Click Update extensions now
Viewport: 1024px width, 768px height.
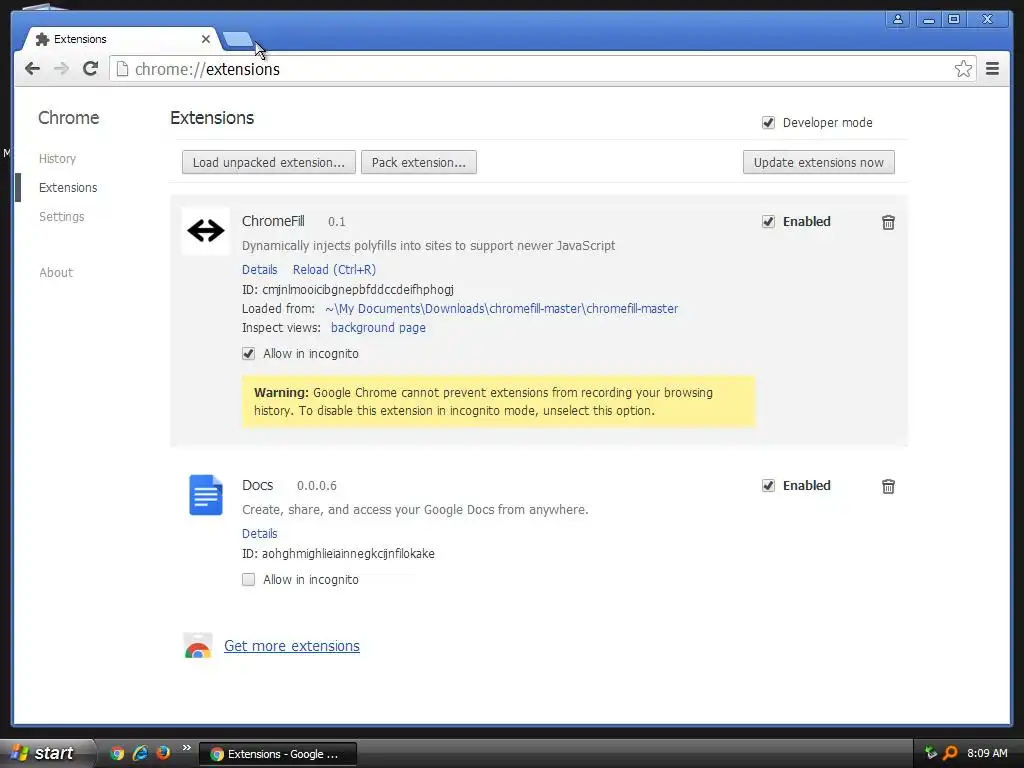coord(818,163)
